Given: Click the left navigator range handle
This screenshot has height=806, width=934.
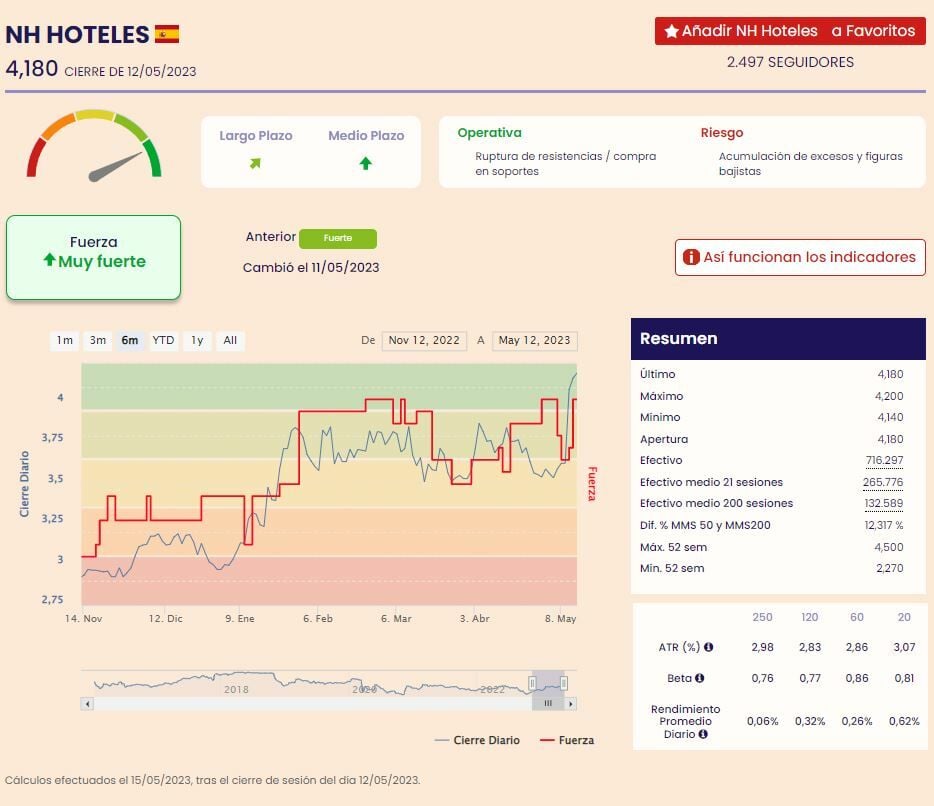Looking at the screenshot, I should coord(533,683).
